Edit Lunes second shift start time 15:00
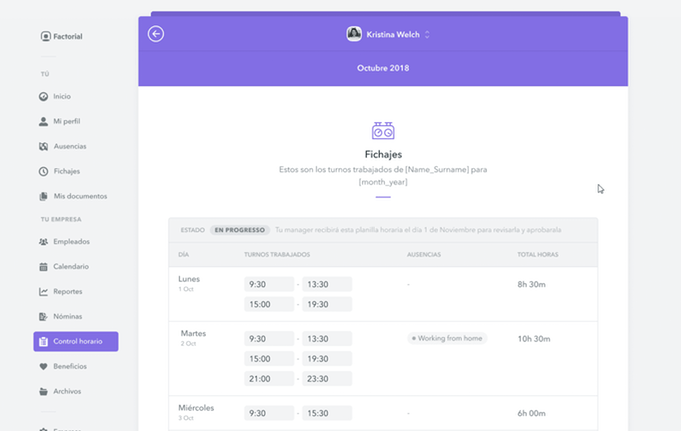 [269, 304]
